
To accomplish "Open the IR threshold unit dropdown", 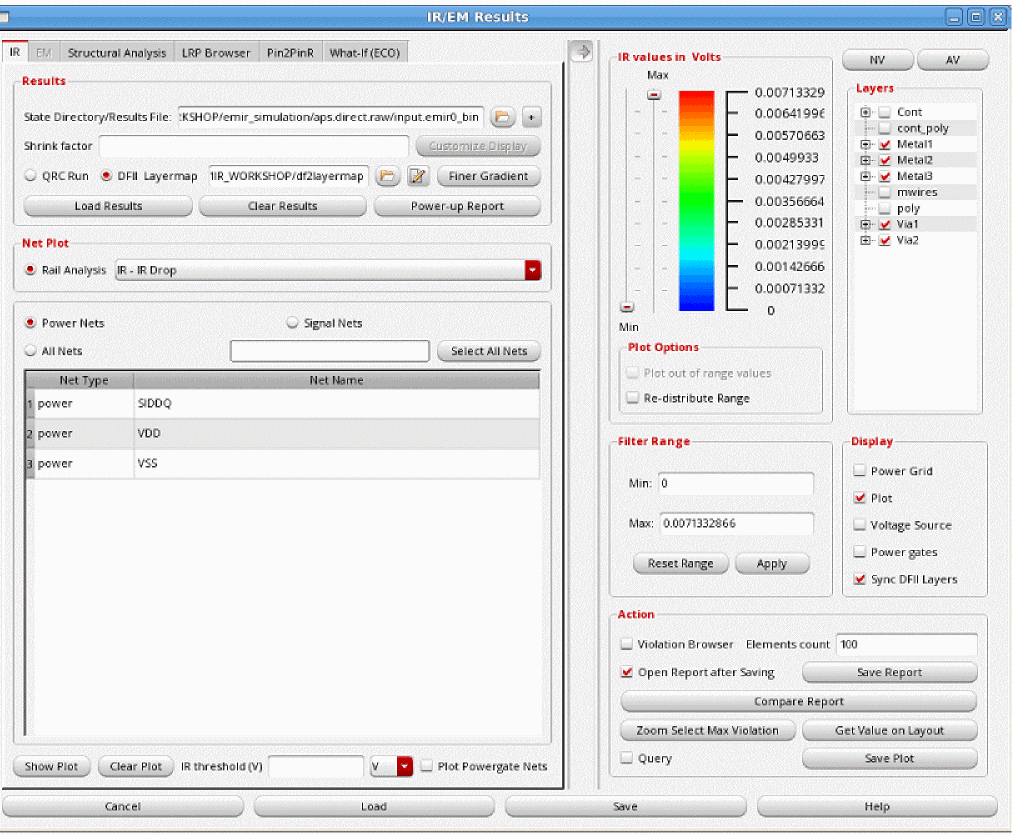I will tap(405, 767).
